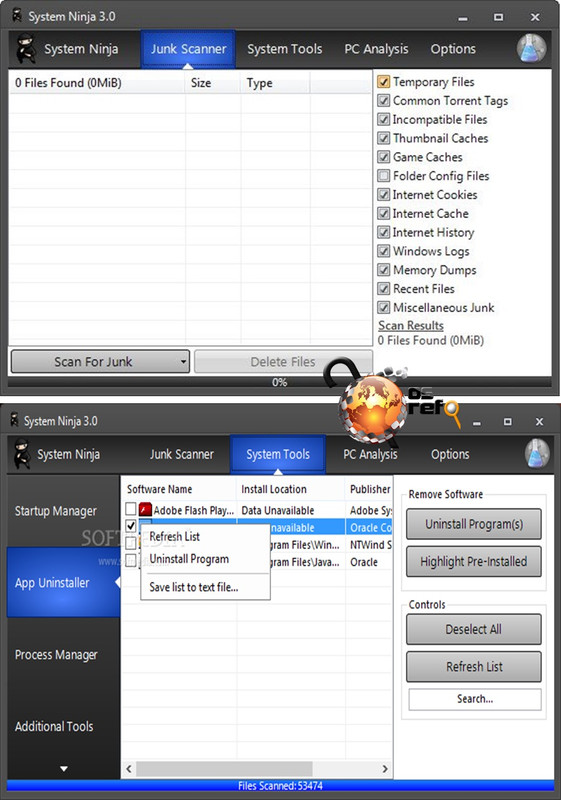Click the Uninstall Program(s) button

[474, 524]
